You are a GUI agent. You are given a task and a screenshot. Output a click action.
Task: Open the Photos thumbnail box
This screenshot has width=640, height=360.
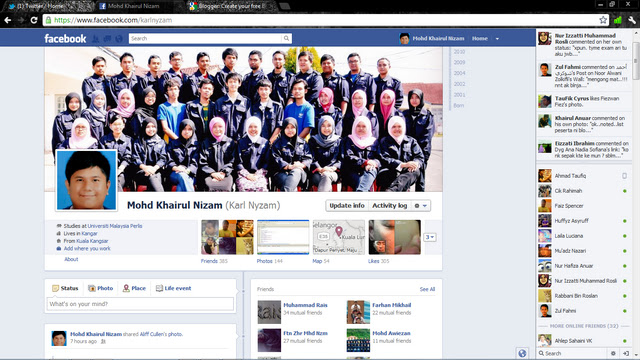[x=283, y=237]
